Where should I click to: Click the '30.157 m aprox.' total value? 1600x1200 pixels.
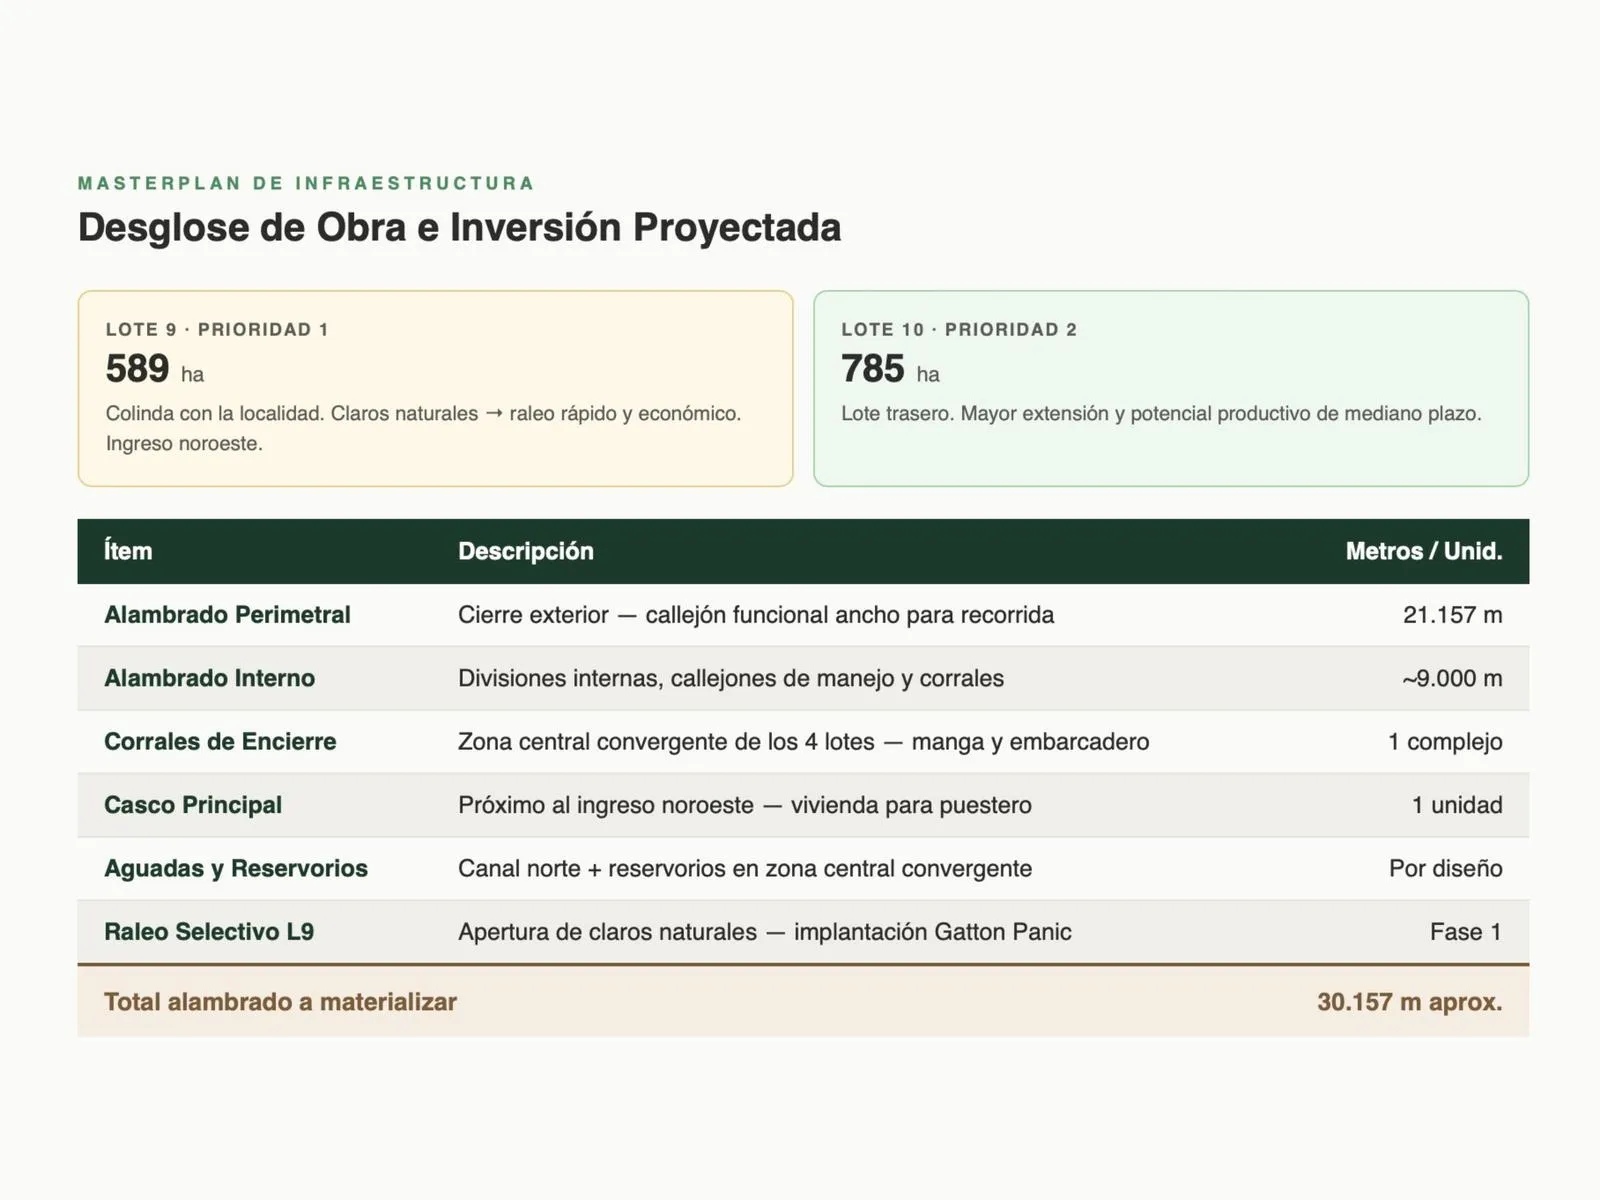(1410, 1002)
